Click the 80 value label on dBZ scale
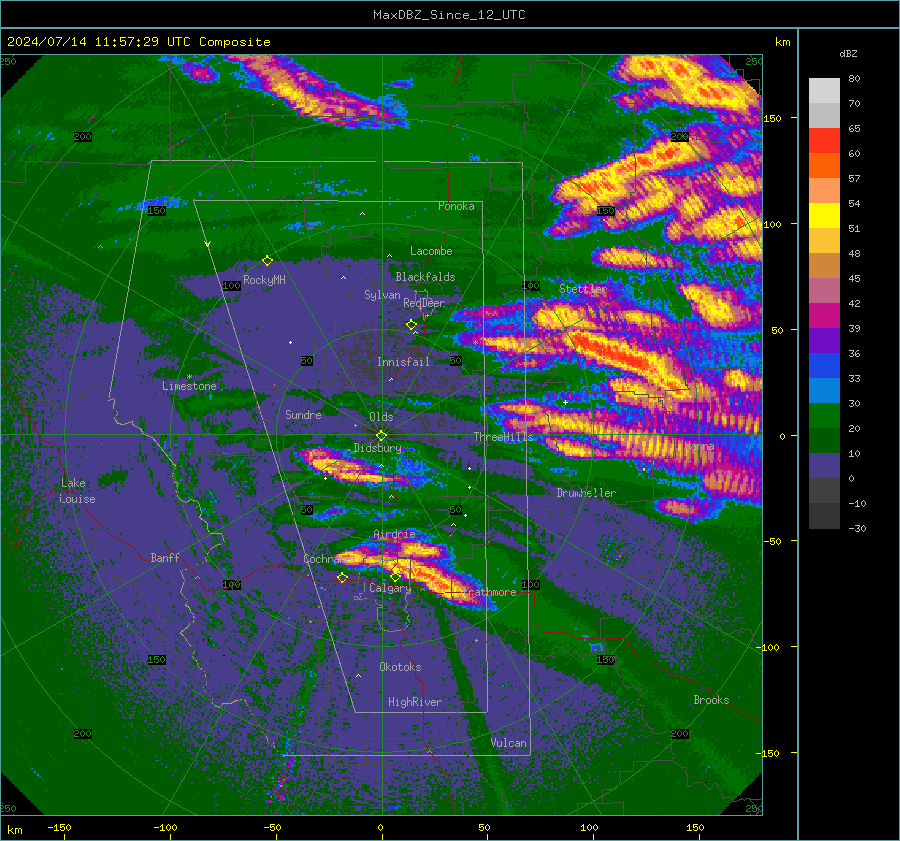The width and height of the screenshot is (900, 841). [854, 78]
